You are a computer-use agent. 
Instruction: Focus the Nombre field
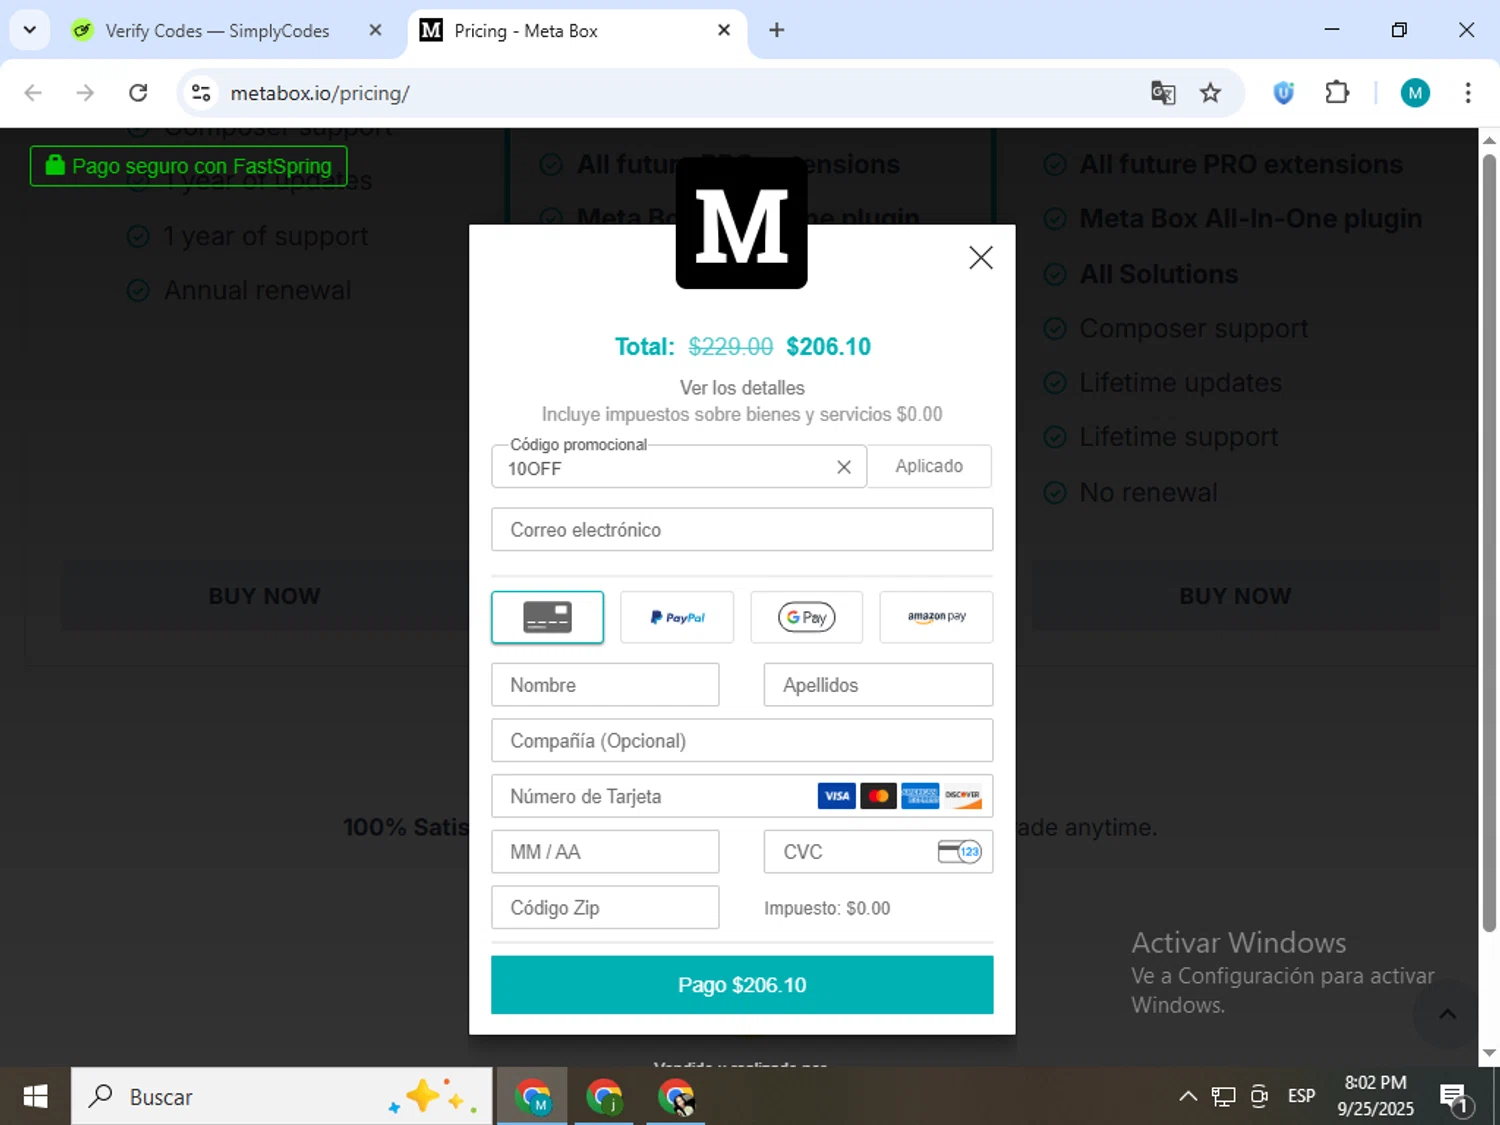pyautogui.click(x=605, y=685)
